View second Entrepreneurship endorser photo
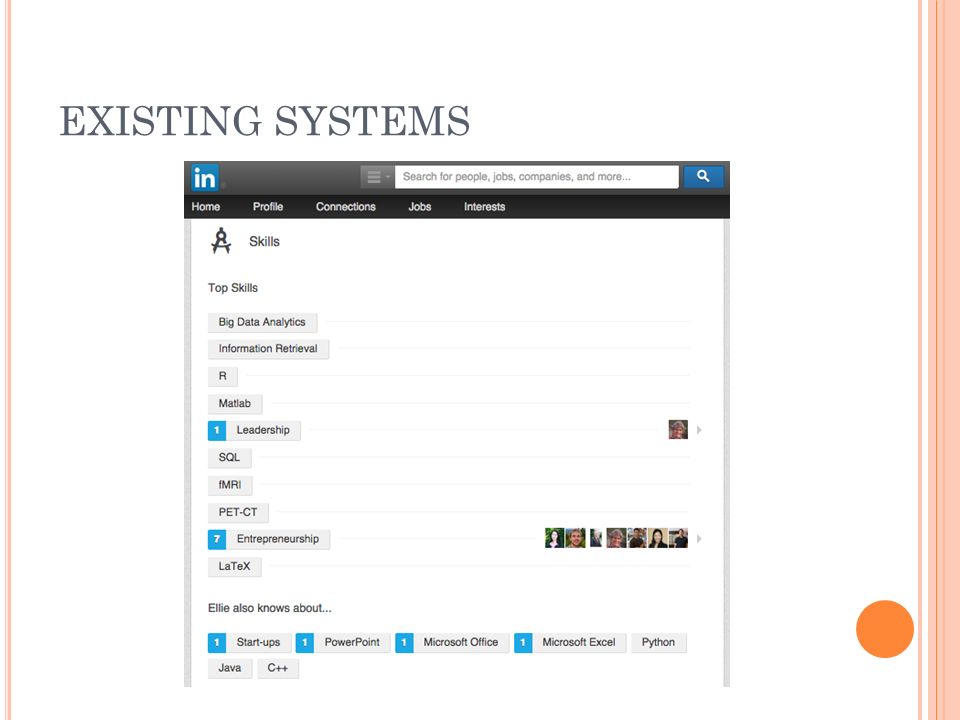 point(575,538)
